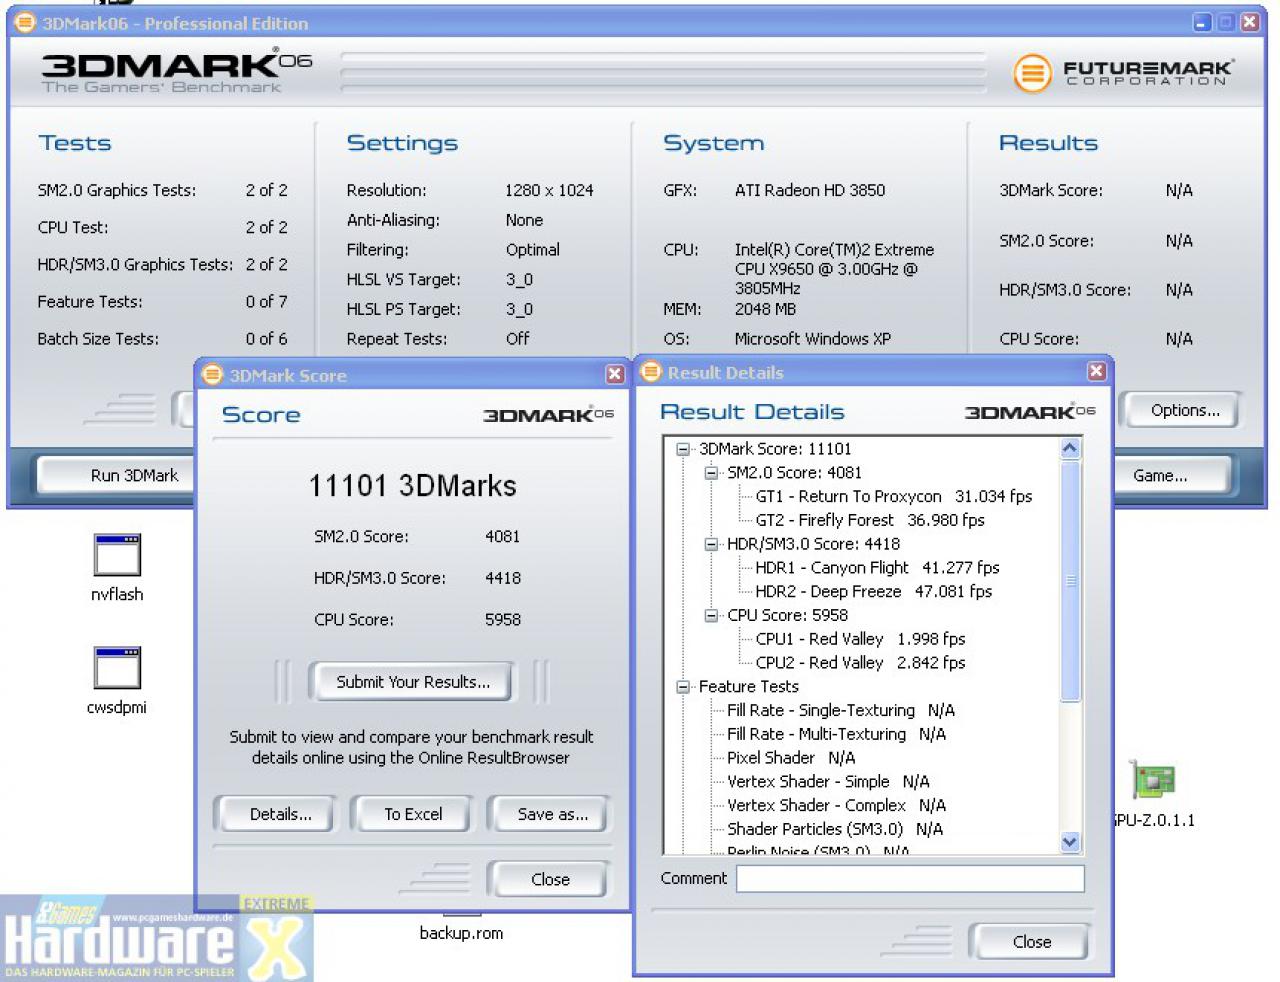1280x982 pixels.
Task: Click the Feature Tests 0 of 7 value
Action: point(266,302)
